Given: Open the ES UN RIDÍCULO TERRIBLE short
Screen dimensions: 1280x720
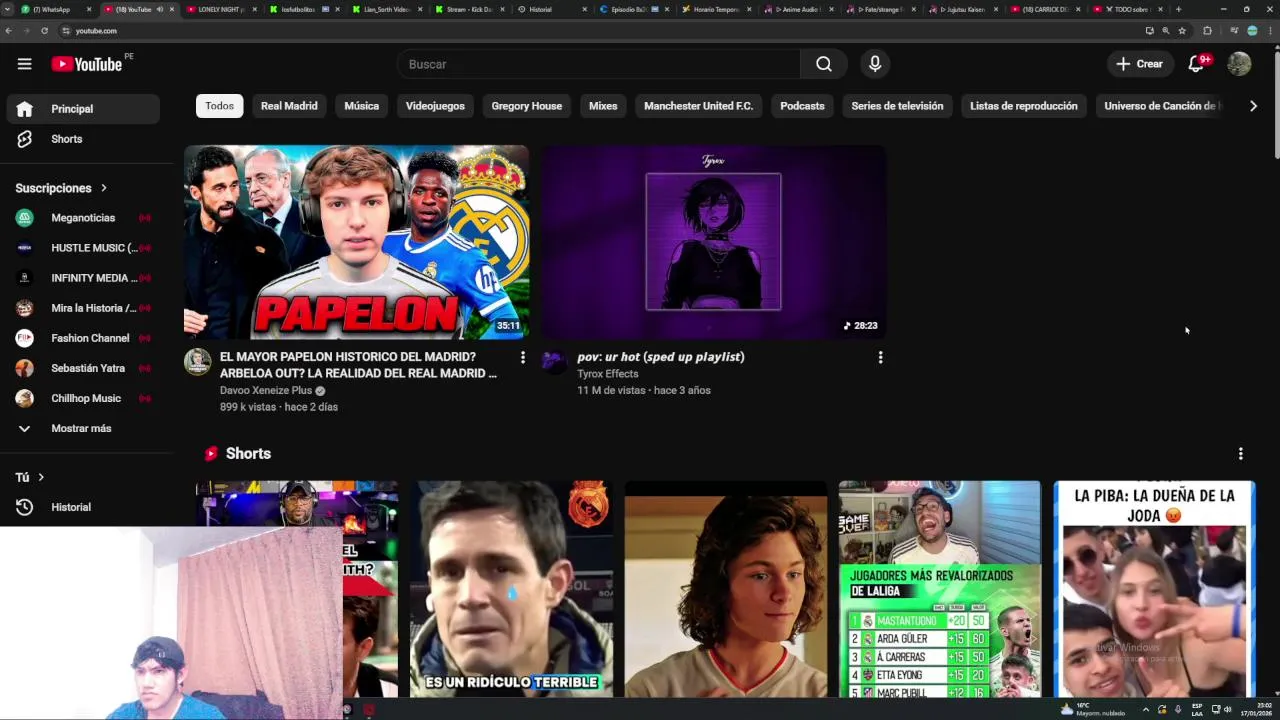Looking at the screenshot, I should (512, 588).
